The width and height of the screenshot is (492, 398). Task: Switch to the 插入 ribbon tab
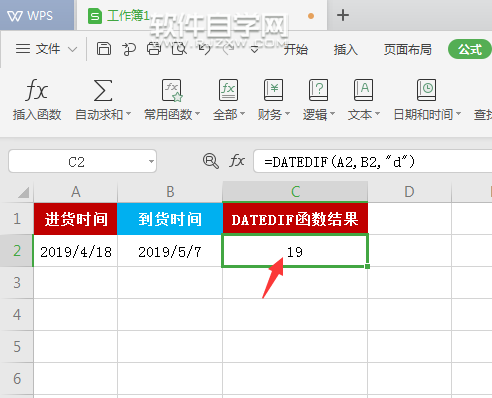pos(346,49)
